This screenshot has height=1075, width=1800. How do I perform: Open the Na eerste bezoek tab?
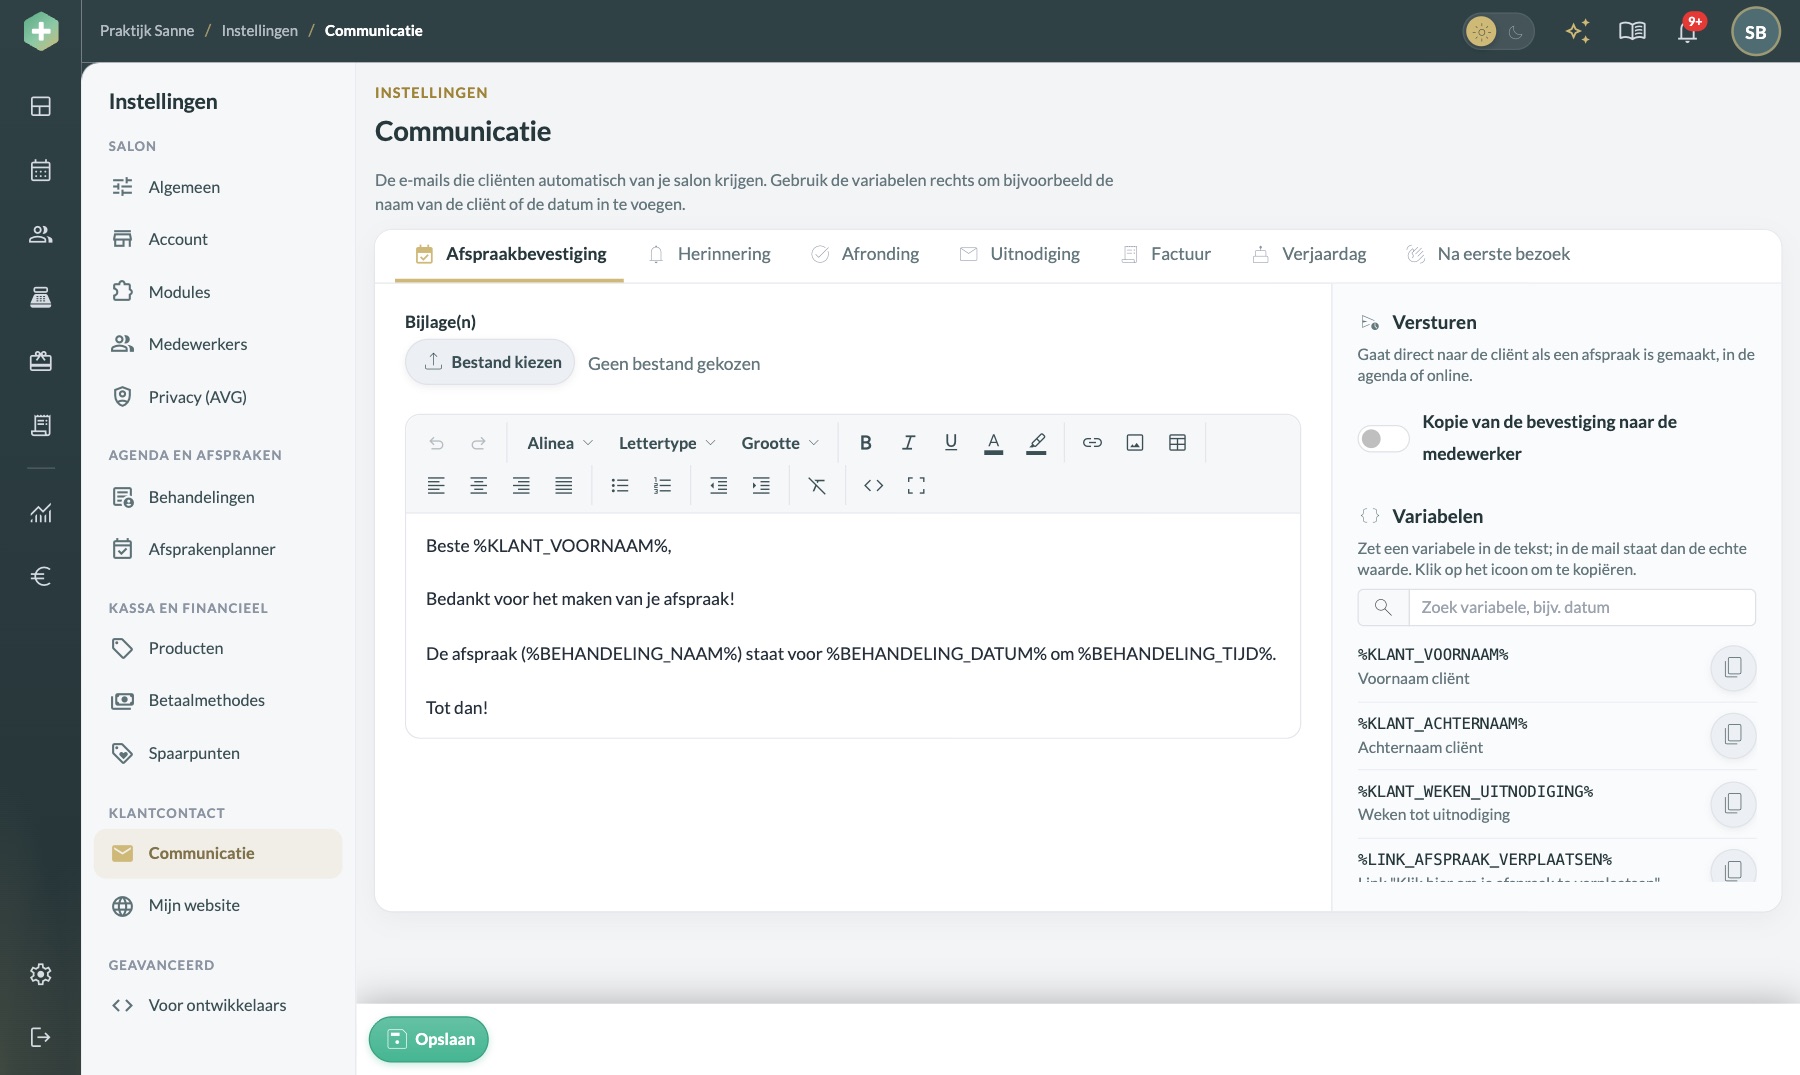coord(1488,254)
